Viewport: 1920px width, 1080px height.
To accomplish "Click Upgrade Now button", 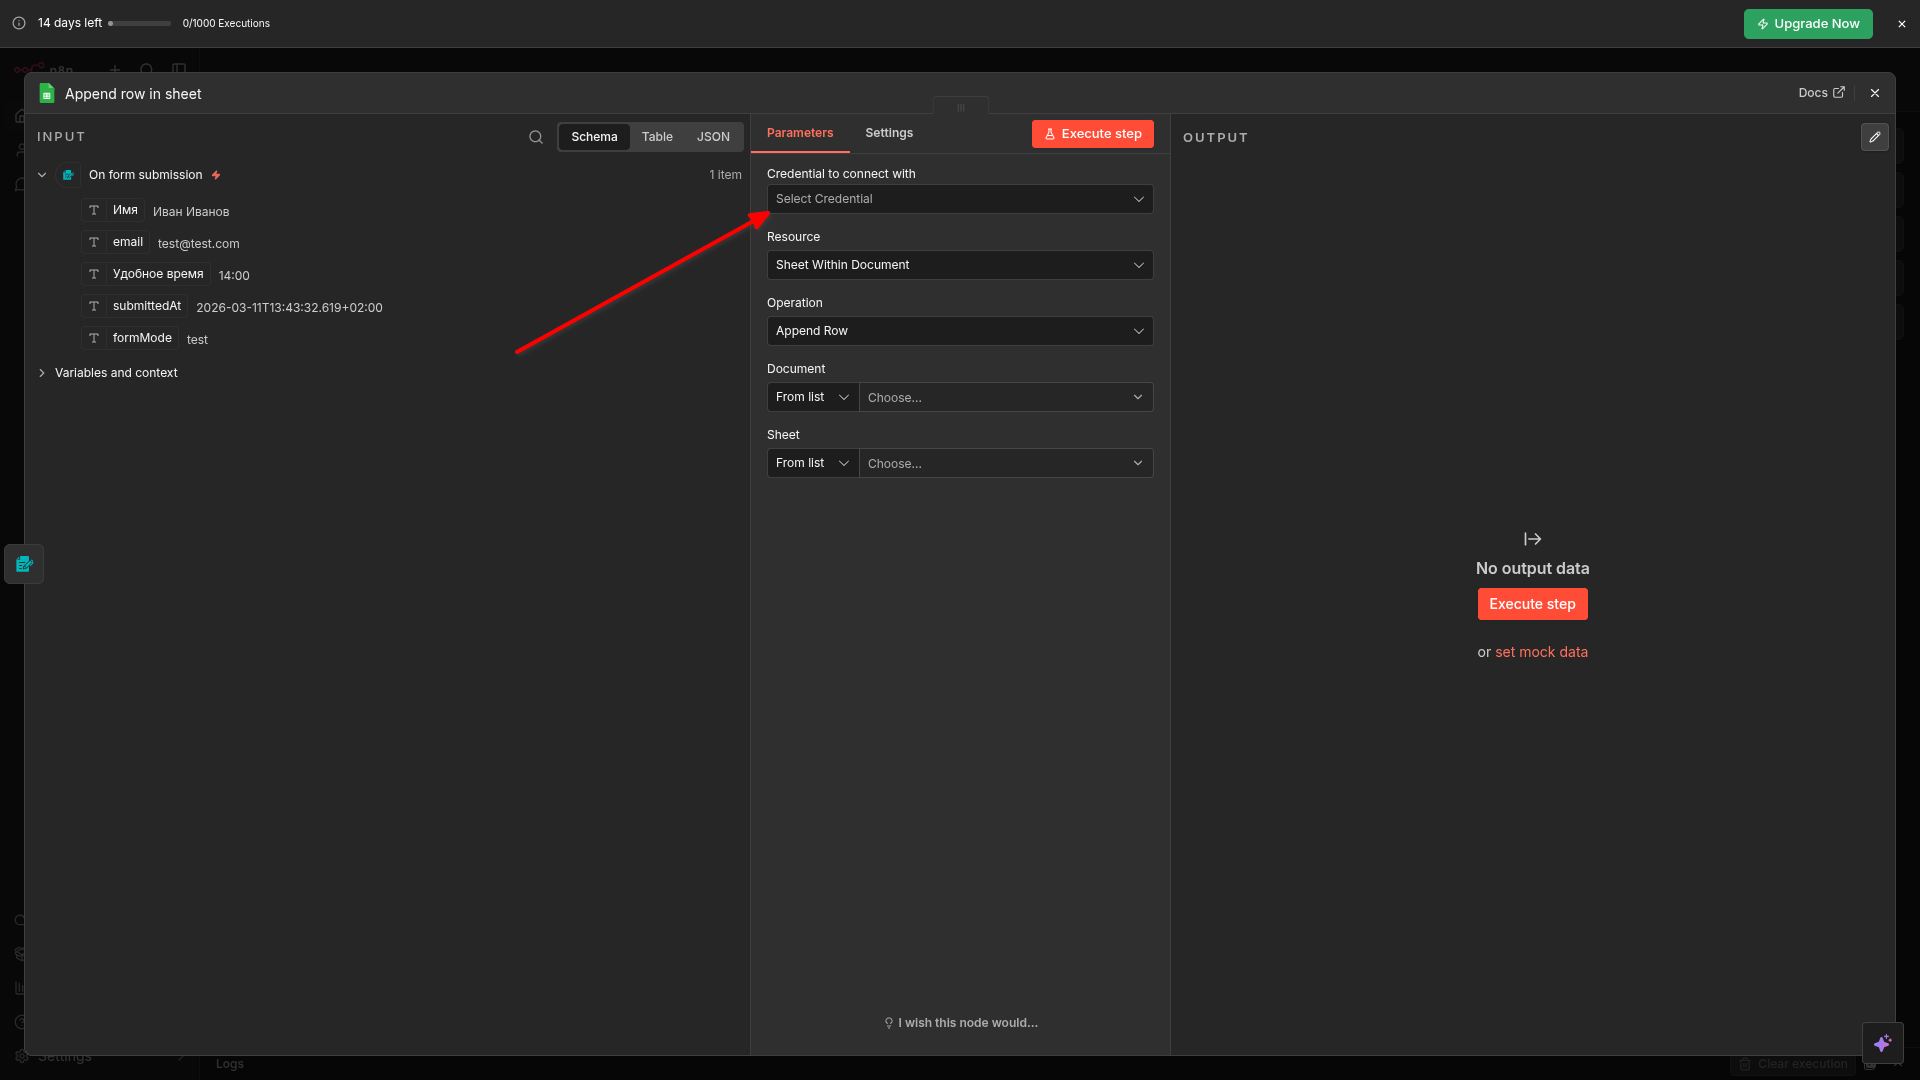I will [1807, 24].
